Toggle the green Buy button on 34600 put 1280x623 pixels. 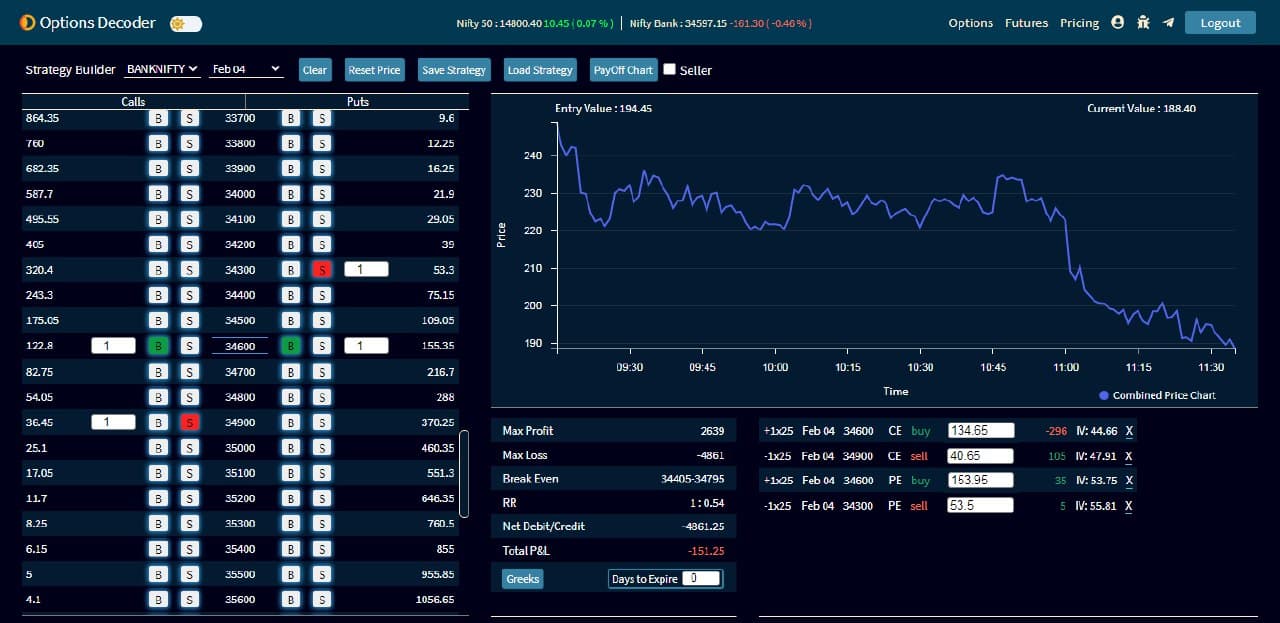290,345
